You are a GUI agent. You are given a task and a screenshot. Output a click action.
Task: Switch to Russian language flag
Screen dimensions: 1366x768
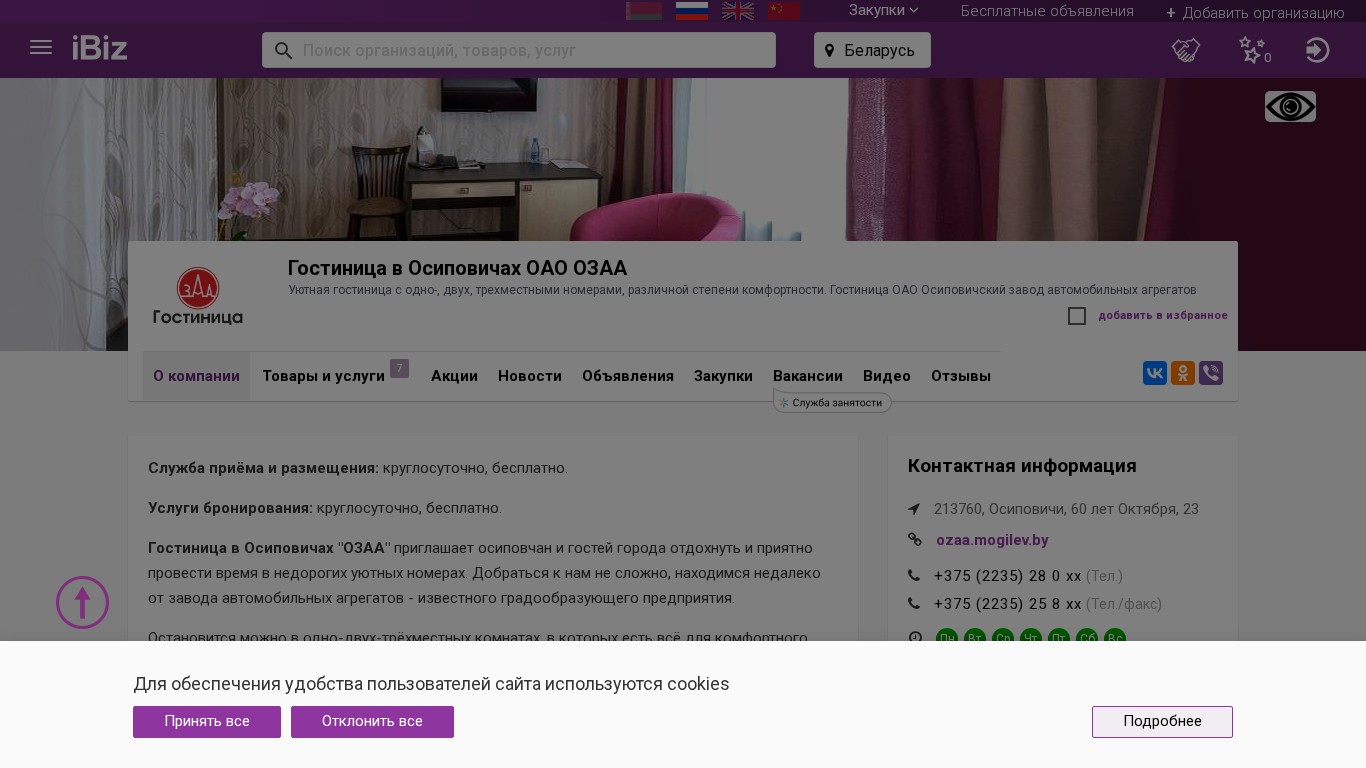tap(692, 11)
